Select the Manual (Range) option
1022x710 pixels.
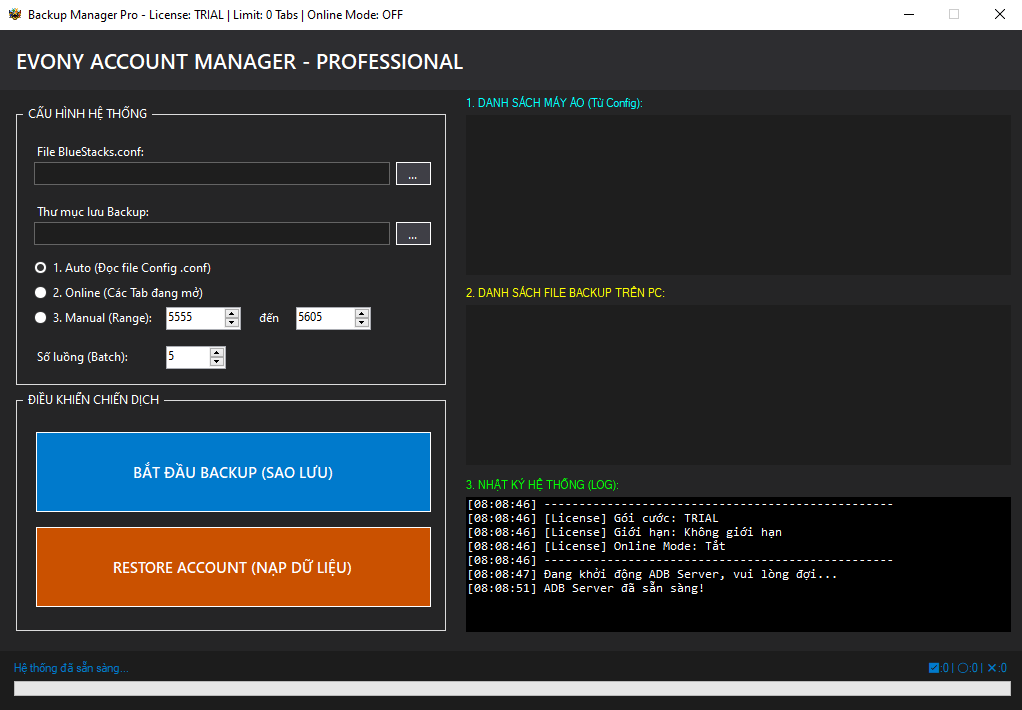point(40,318)
